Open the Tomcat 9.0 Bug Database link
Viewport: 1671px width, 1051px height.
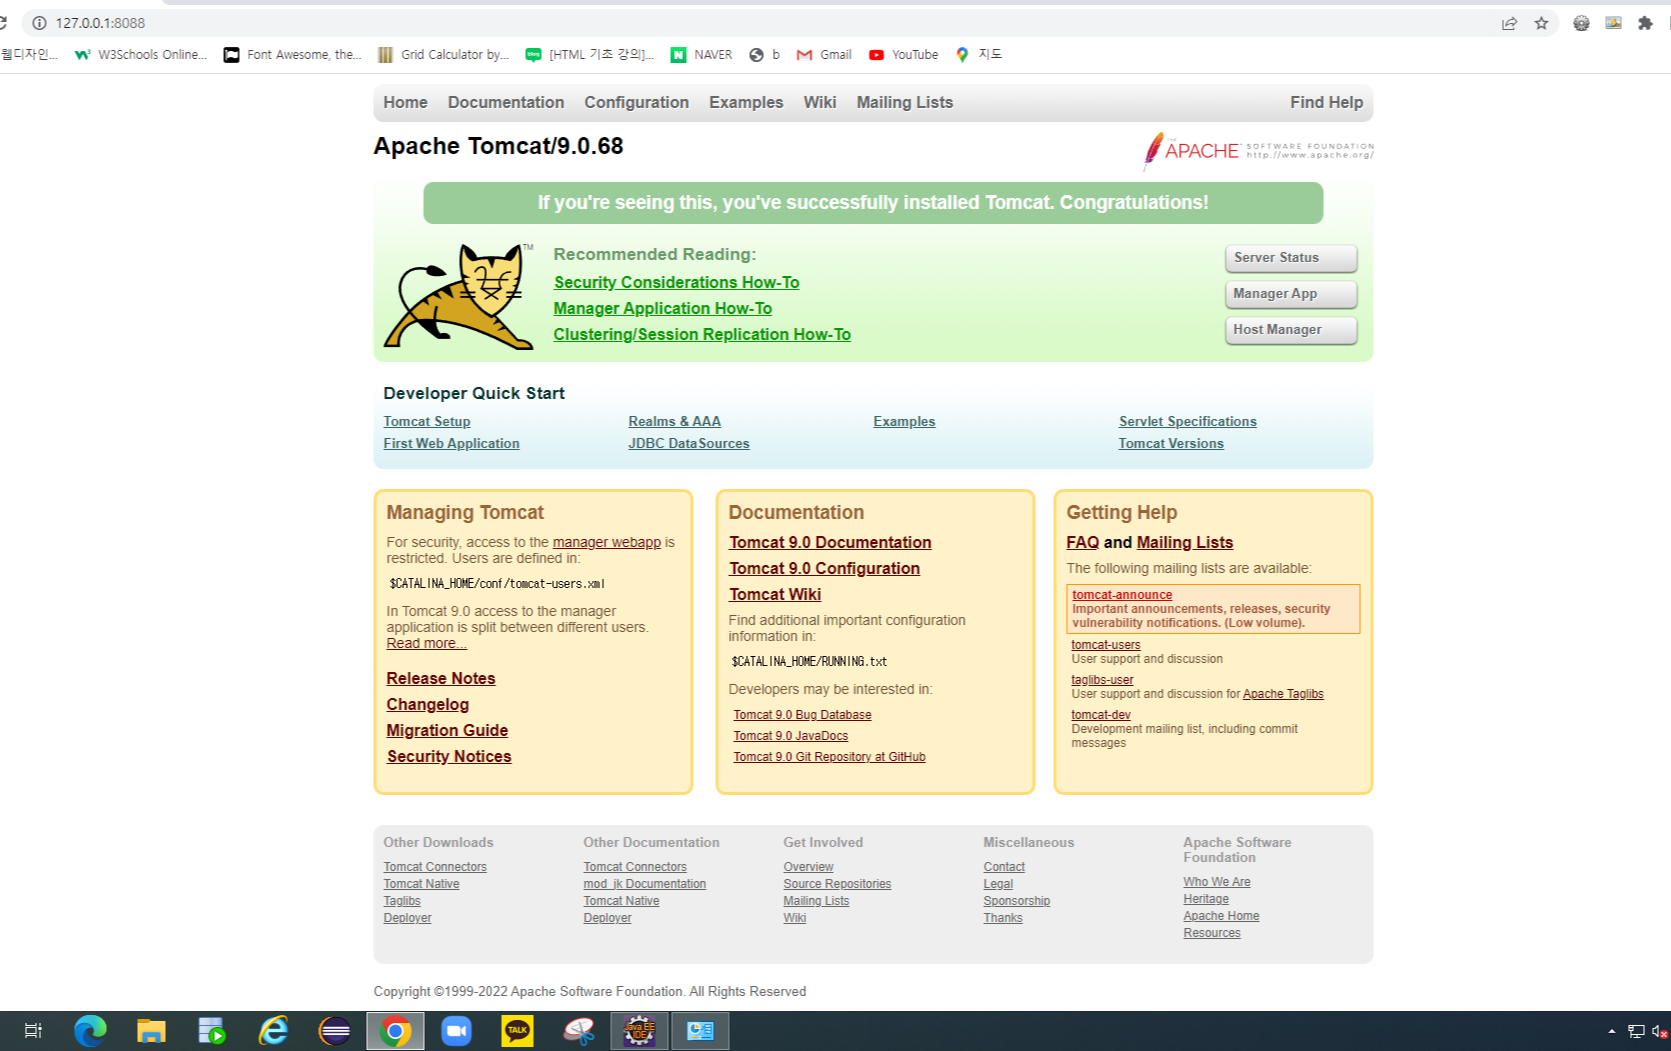click(x=802, y=715)
